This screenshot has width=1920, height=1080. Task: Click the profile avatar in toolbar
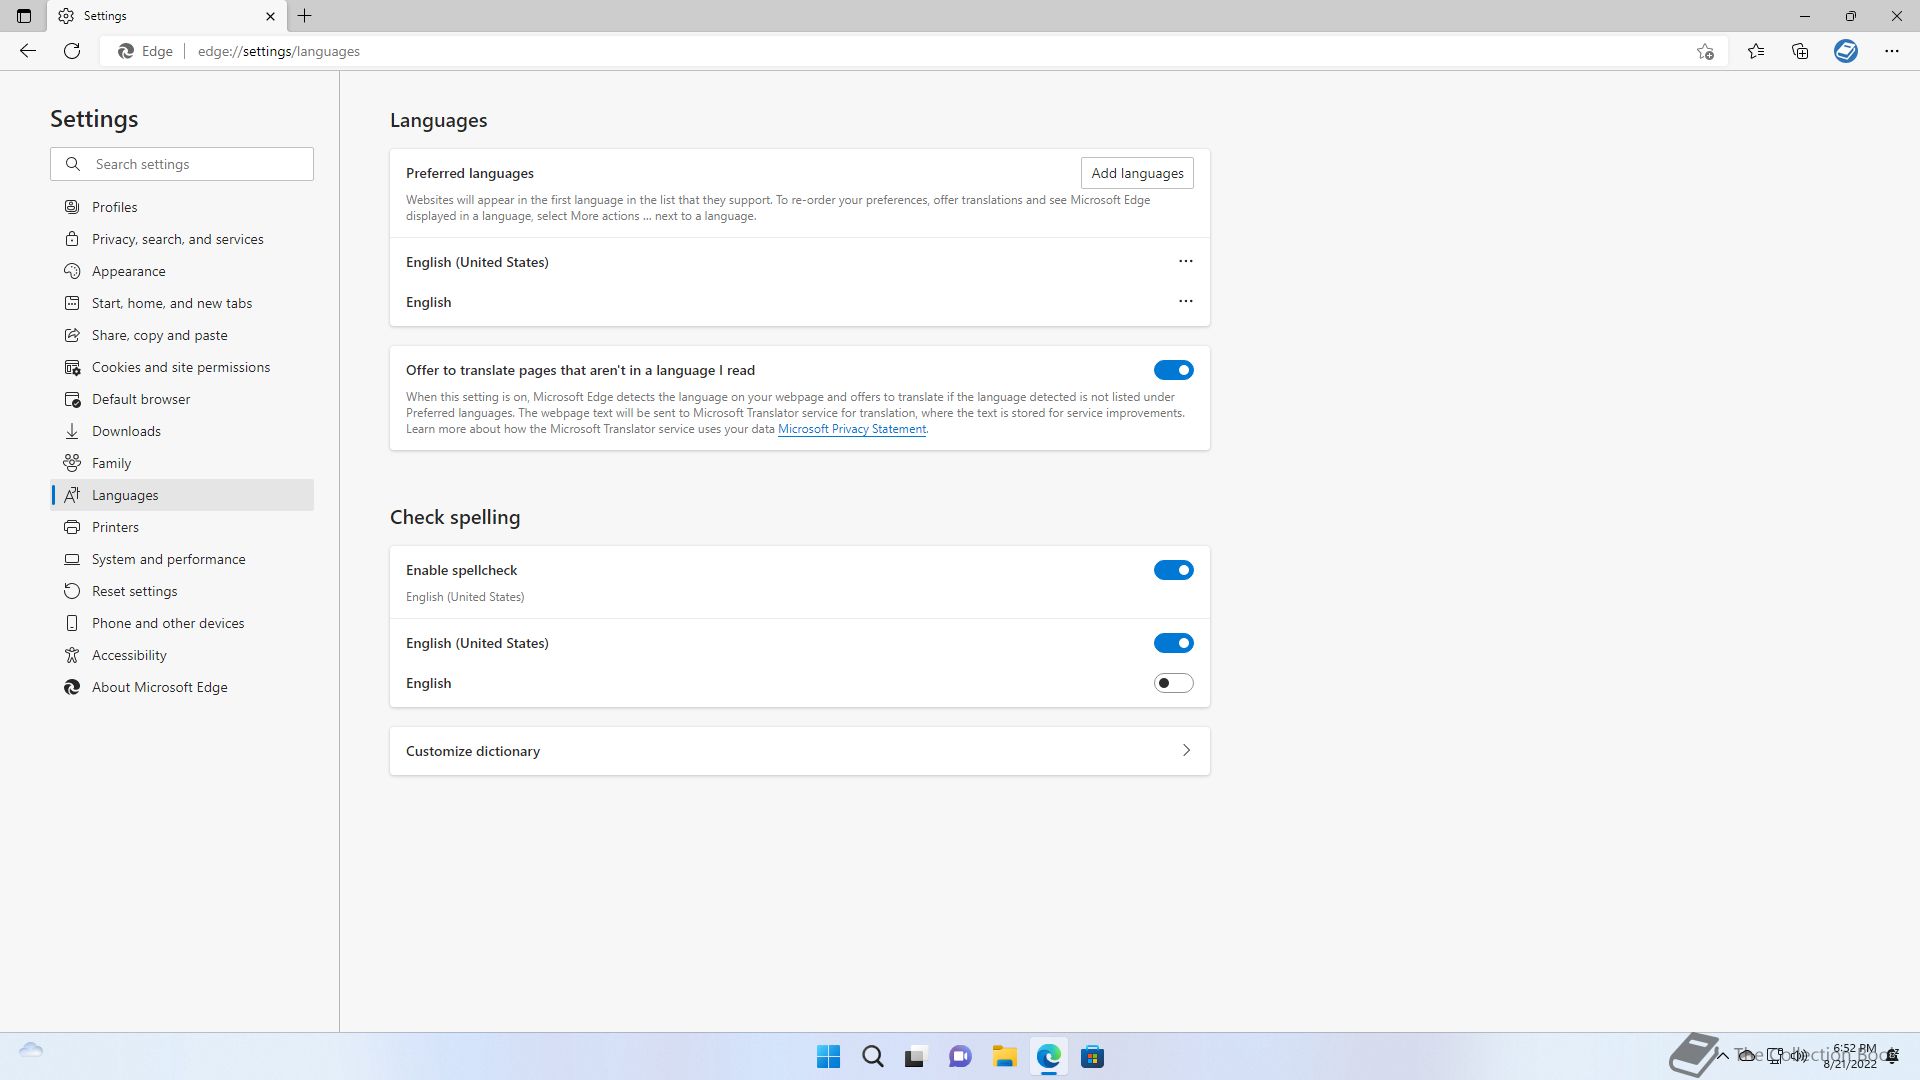click(x=1846, y=51)
